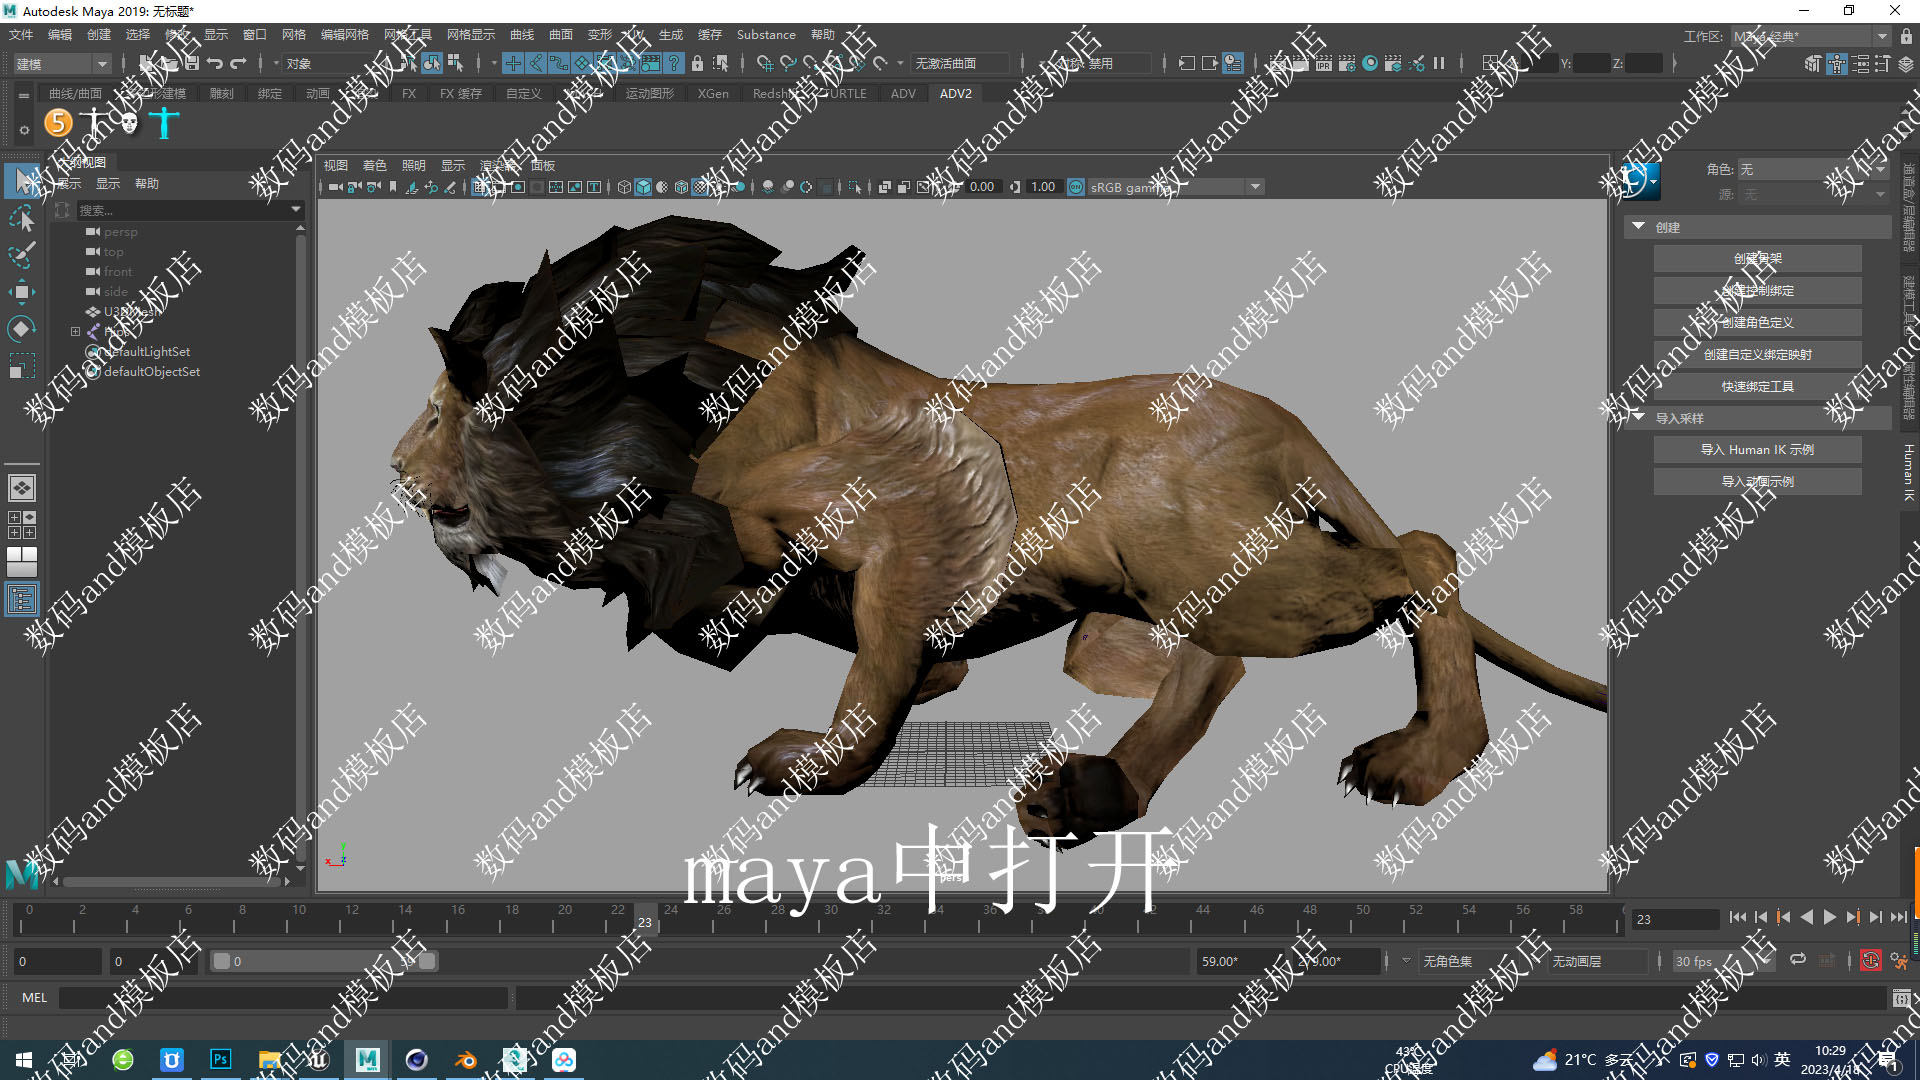The width and height of the screenshot is (1920, 1080).
Task: Switch to the FX shelf tab
Action: click(x=409, y=93)
